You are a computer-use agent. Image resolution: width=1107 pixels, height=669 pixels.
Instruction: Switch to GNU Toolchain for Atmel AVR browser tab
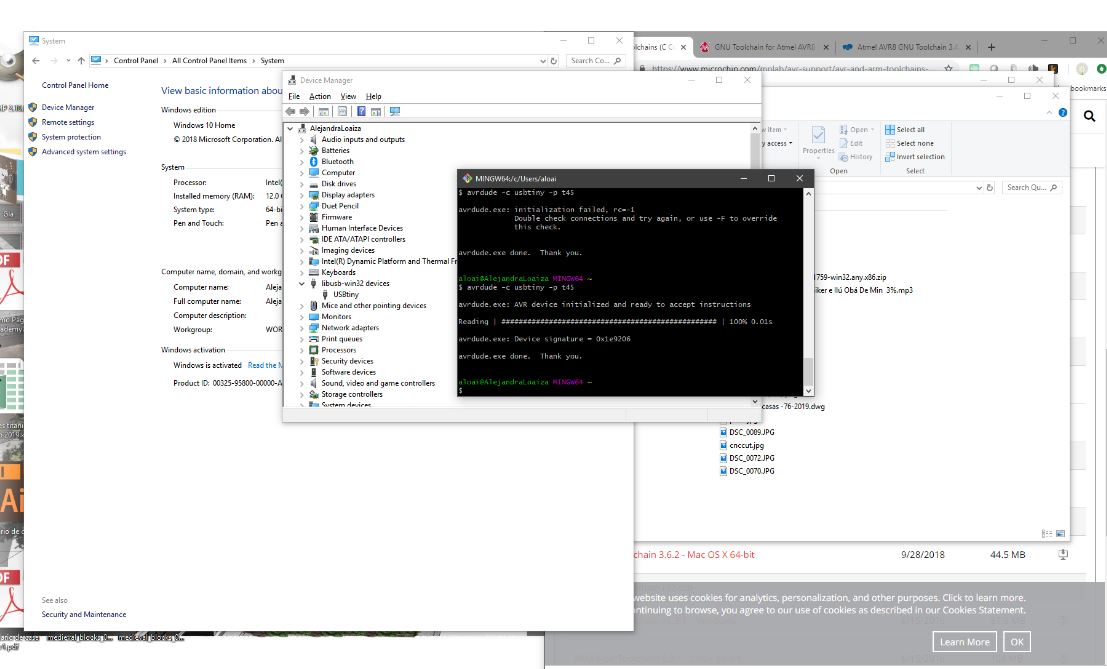point(764,47)
